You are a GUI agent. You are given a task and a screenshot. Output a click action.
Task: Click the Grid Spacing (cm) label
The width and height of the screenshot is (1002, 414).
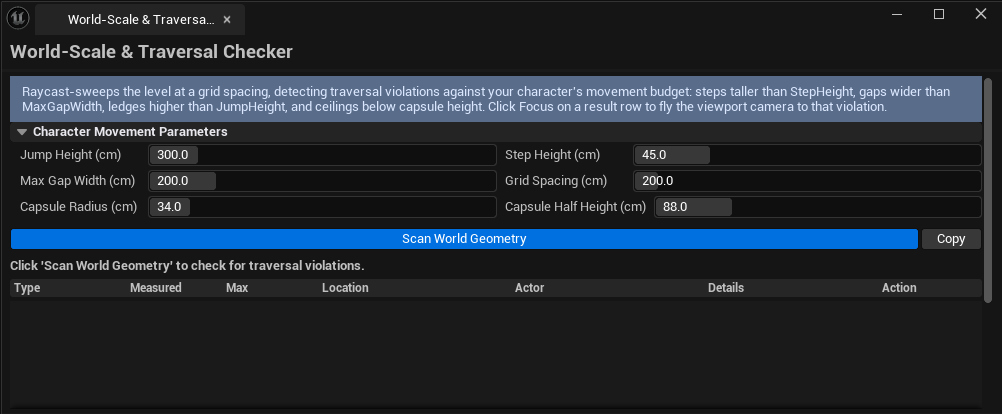coord(556,181)
